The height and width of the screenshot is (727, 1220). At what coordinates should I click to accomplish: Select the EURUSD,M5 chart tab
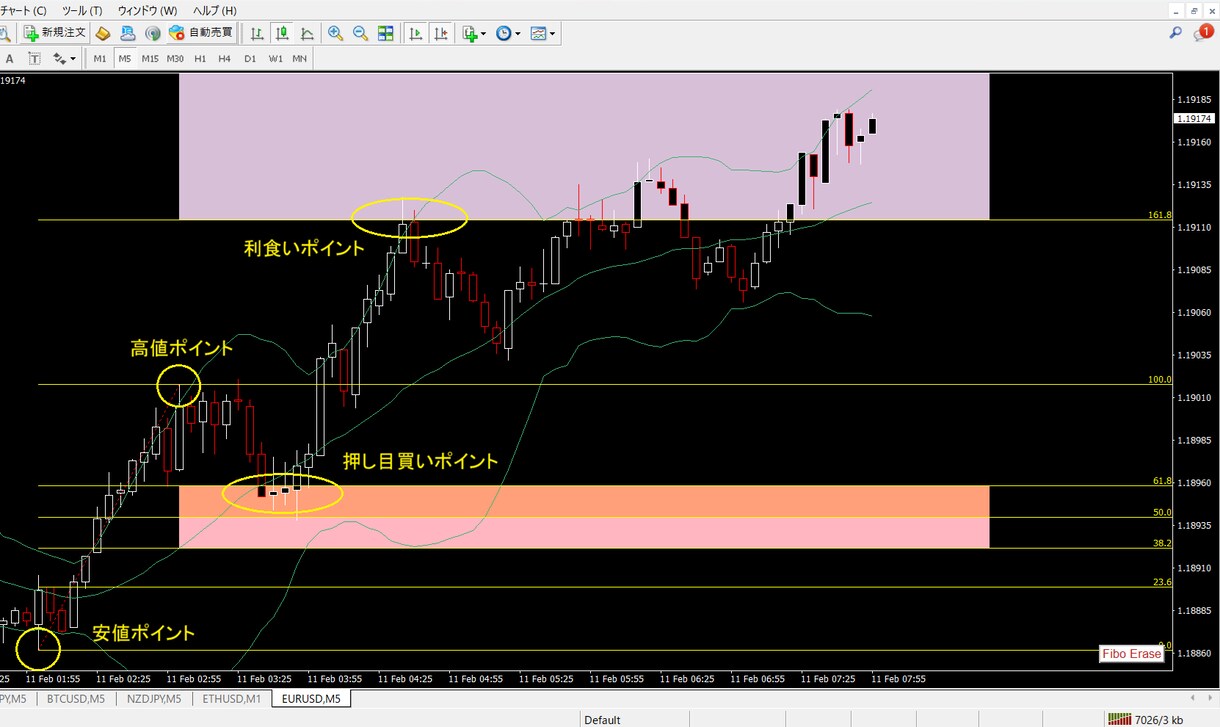(312, 698)
